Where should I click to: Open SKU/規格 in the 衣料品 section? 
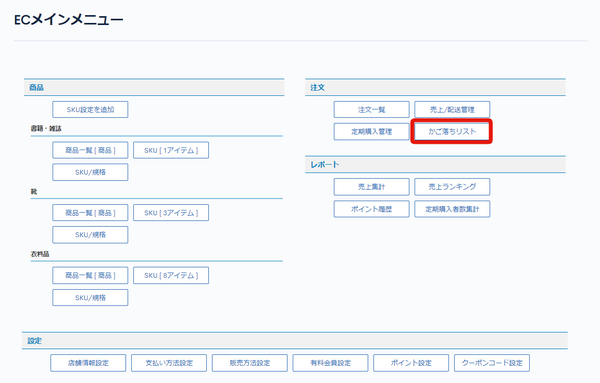[90, 298]
